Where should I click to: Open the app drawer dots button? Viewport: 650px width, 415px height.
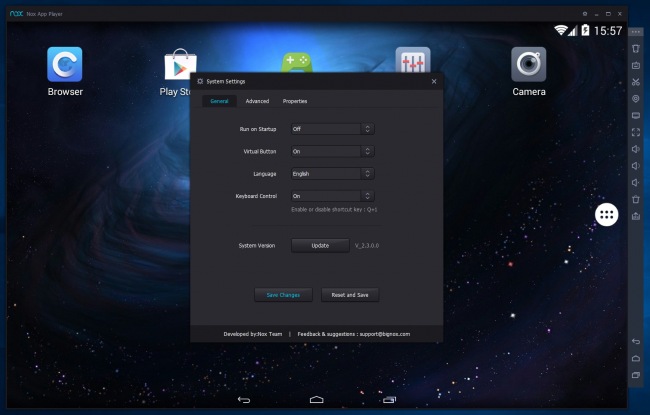click(x=606, y=215)
